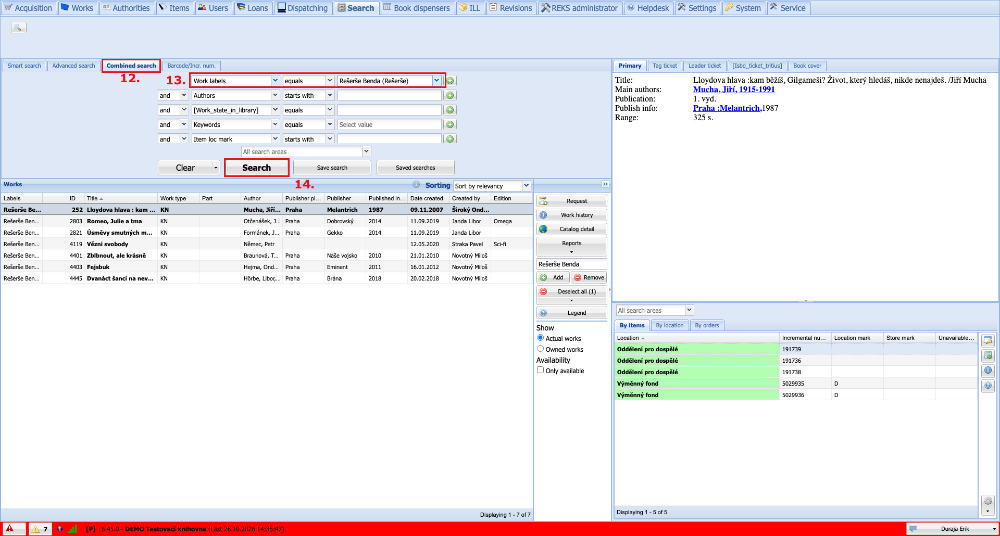
Task: Click the blue info icon in status bar
Action: point(60,529)
